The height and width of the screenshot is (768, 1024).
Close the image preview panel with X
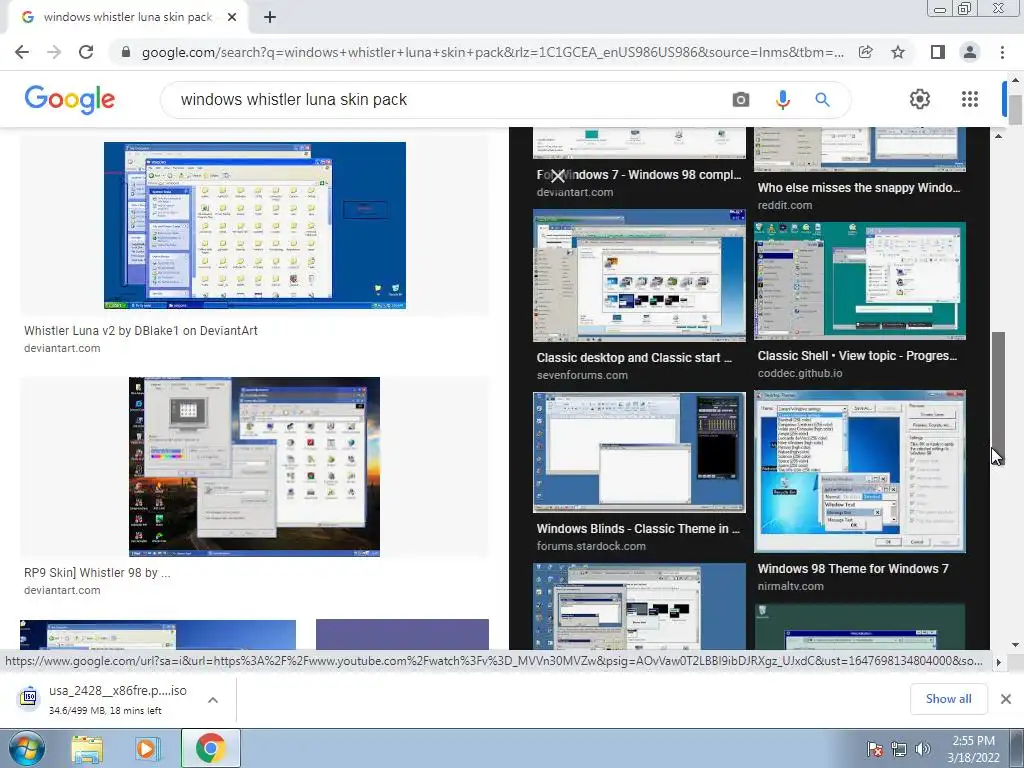point(557,175)
